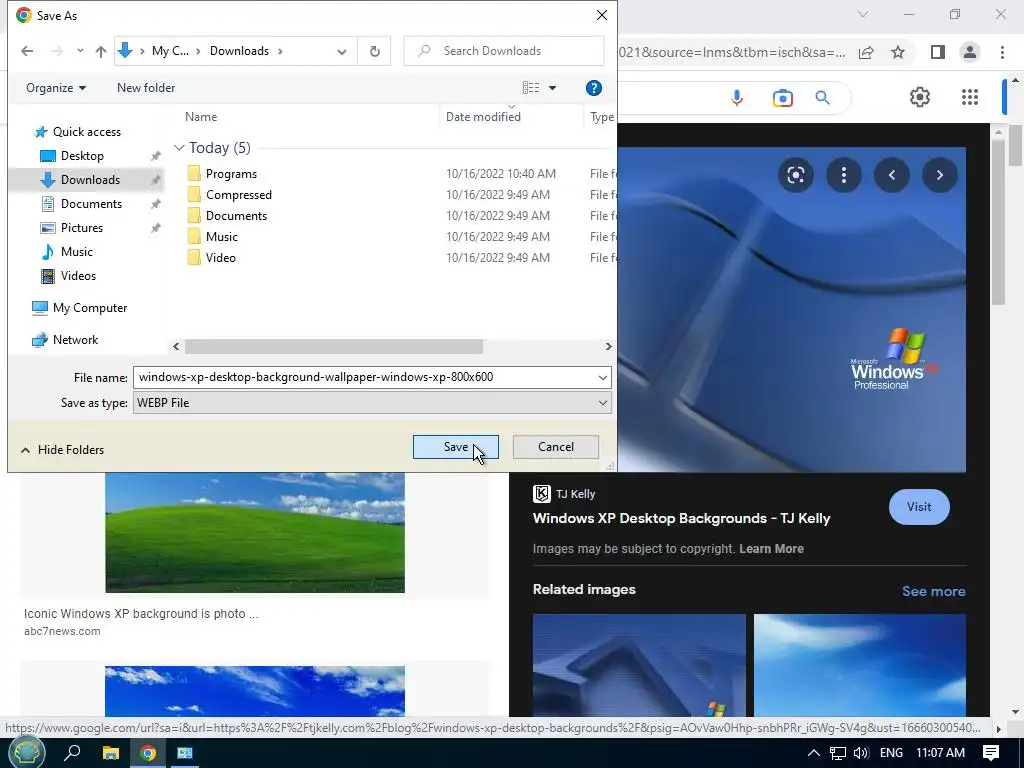Viewport: 1024px width, 768px height.
Task: Open the Save as type dropdown
Action: (372, 402)
